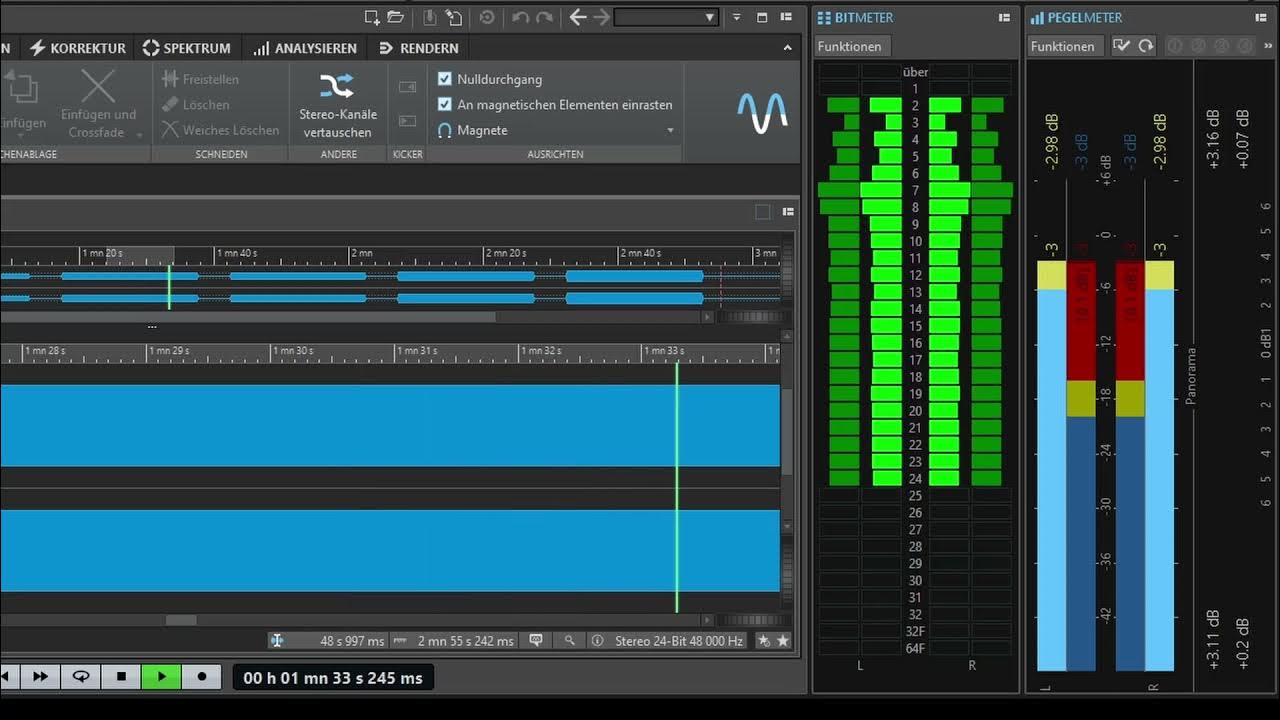Click the Freistellen button
The width and height of the screenshot is (1280, 720).
pyautogui.click(x=200, y=79)
